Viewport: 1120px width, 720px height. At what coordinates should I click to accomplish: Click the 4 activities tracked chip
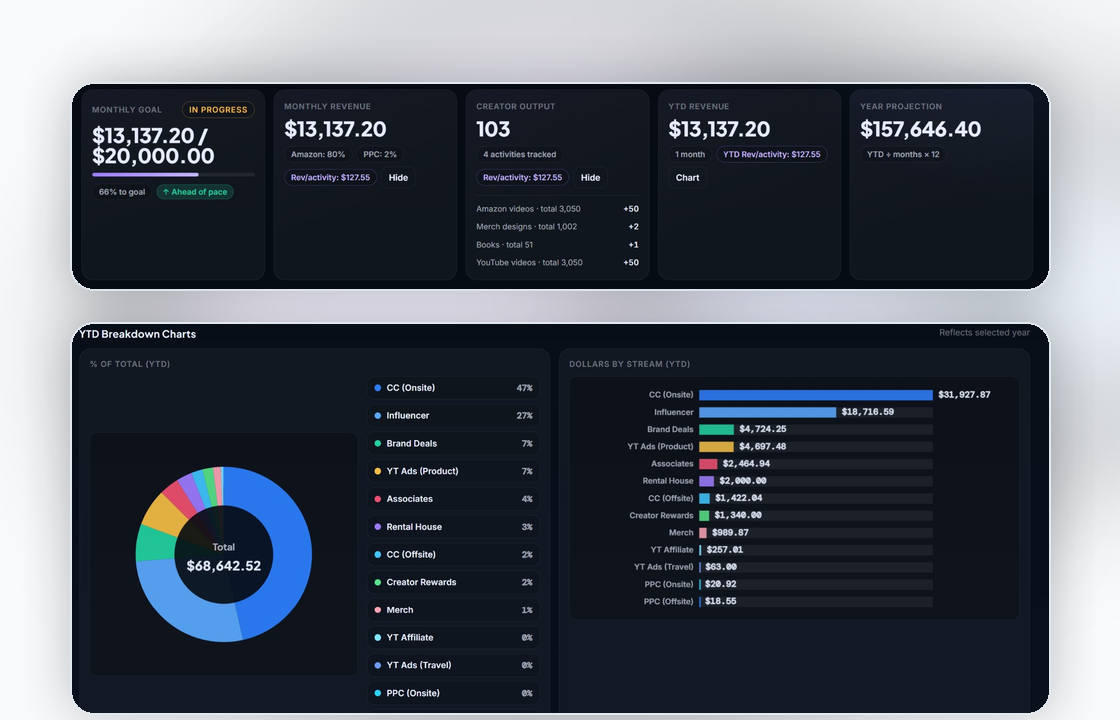[x=519, y=154]
